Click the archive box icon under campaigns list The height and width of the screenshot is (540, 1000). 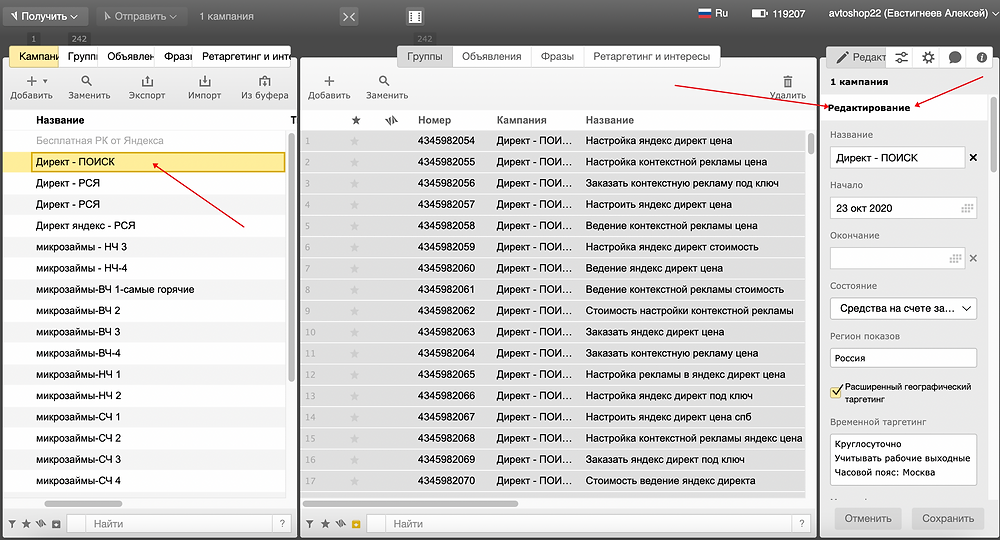(56, 524)
